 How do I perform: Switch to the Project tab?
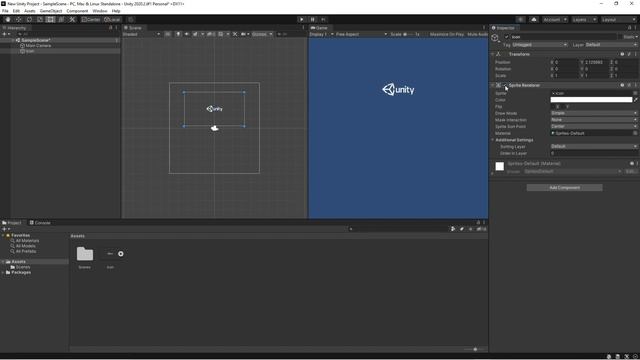tap(12, 223)
